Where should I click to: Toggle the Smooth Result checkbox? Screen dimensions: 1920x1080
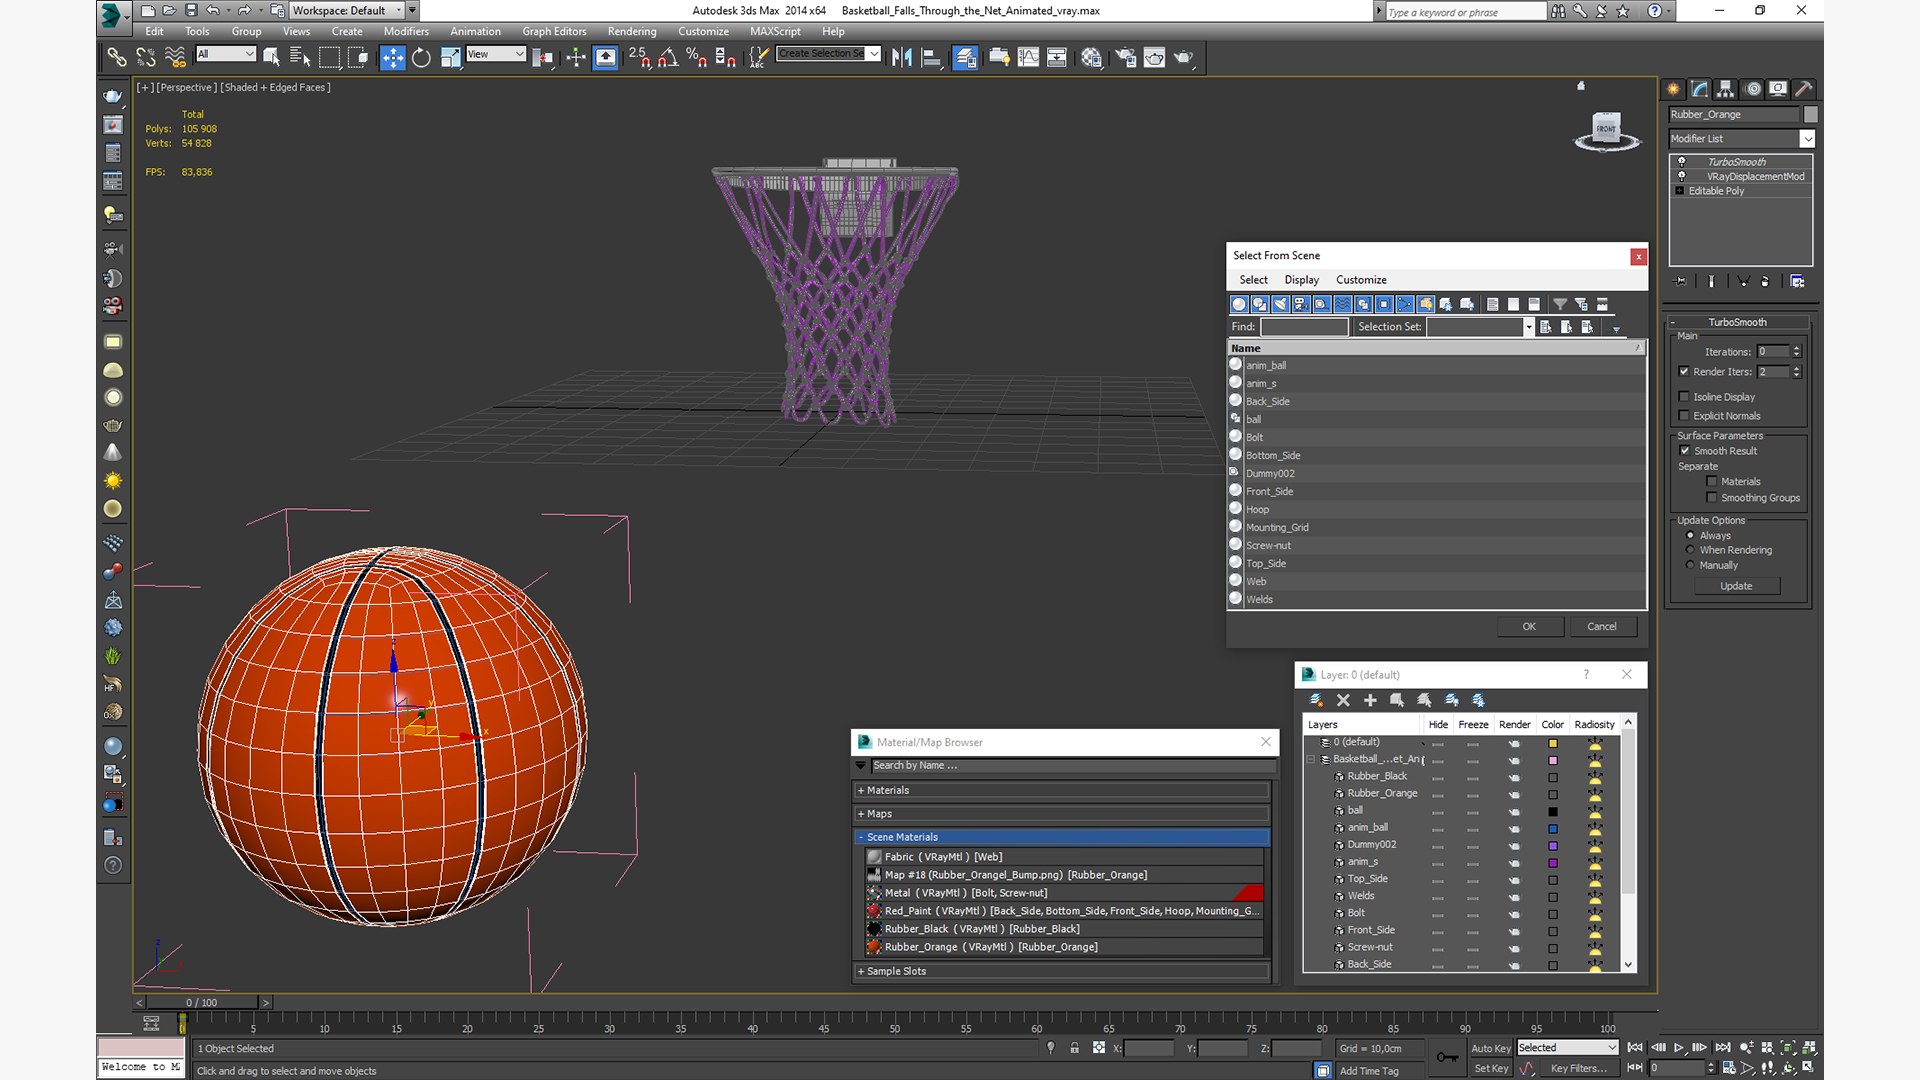1684,451
